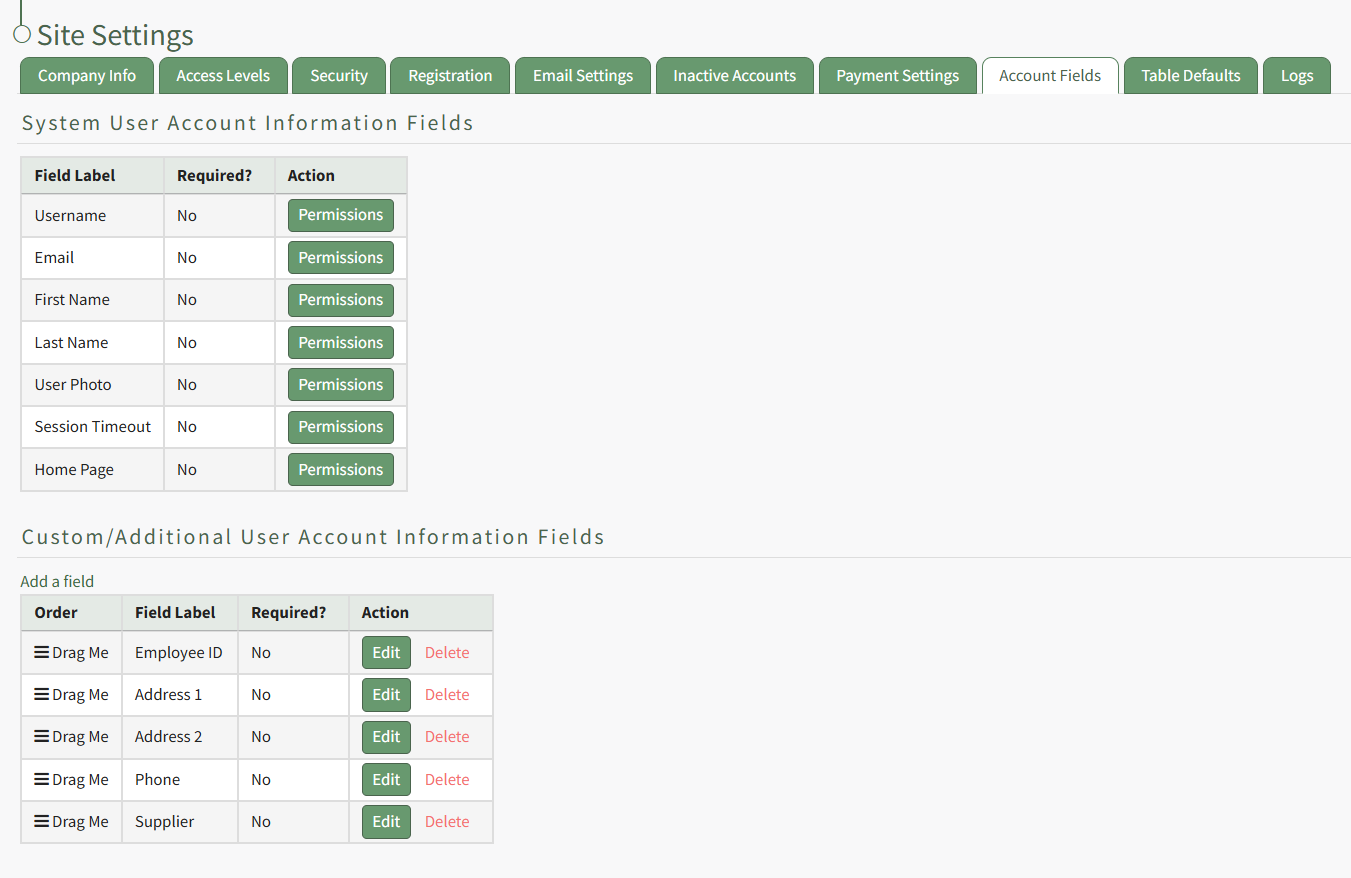
Task: Delete the Address 1 custom field
Action: [x=447, y=695]
